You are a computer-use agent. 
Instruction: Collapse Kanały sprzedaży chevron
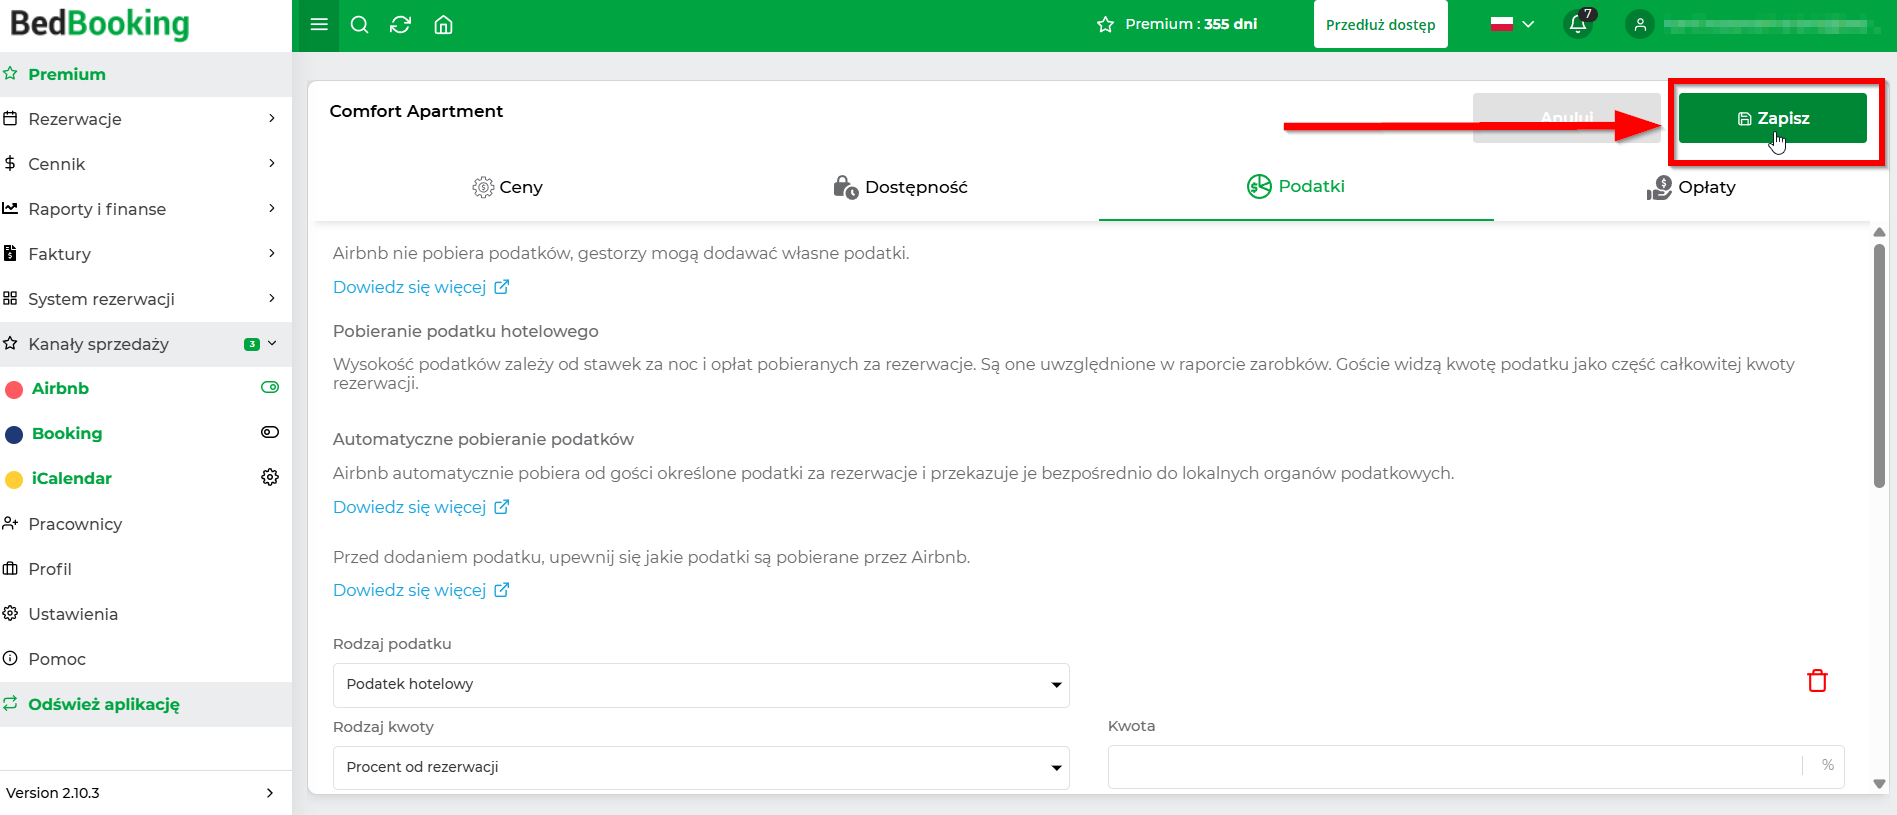[x=272, y=343]
